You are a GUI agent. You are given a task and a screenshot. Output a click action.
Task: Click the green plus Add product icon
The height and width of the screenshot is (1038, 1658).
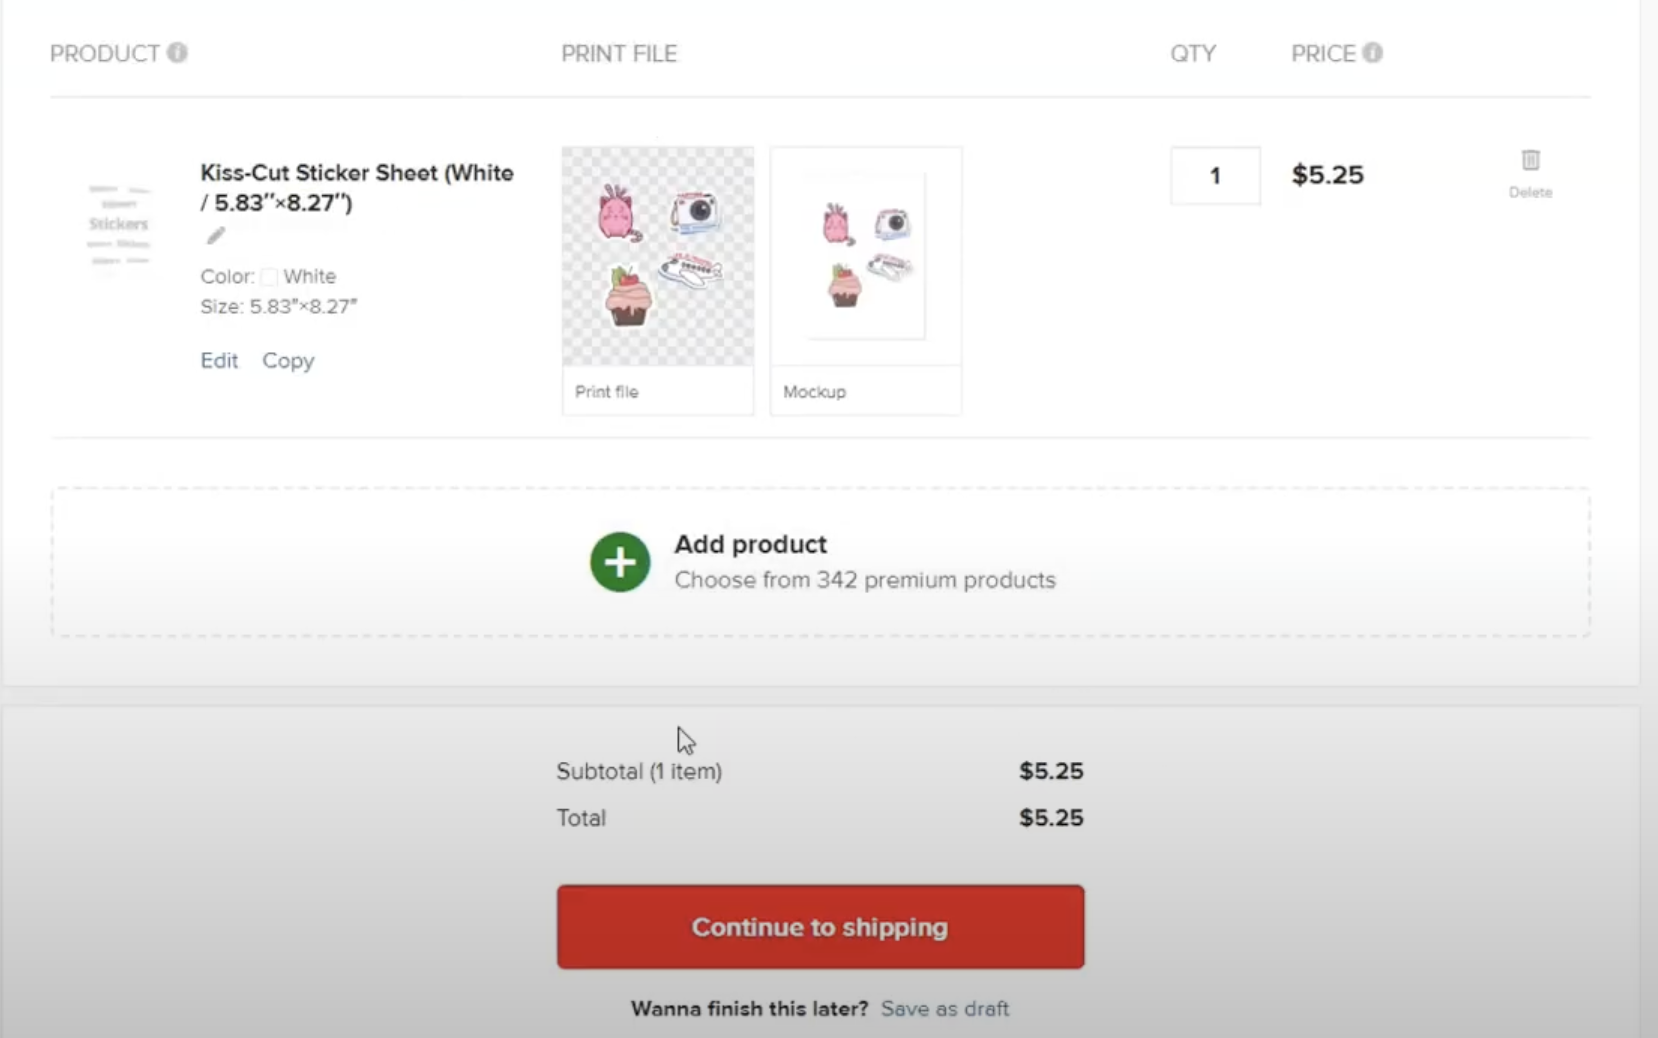pyautogui.click(x=620, y=562)
